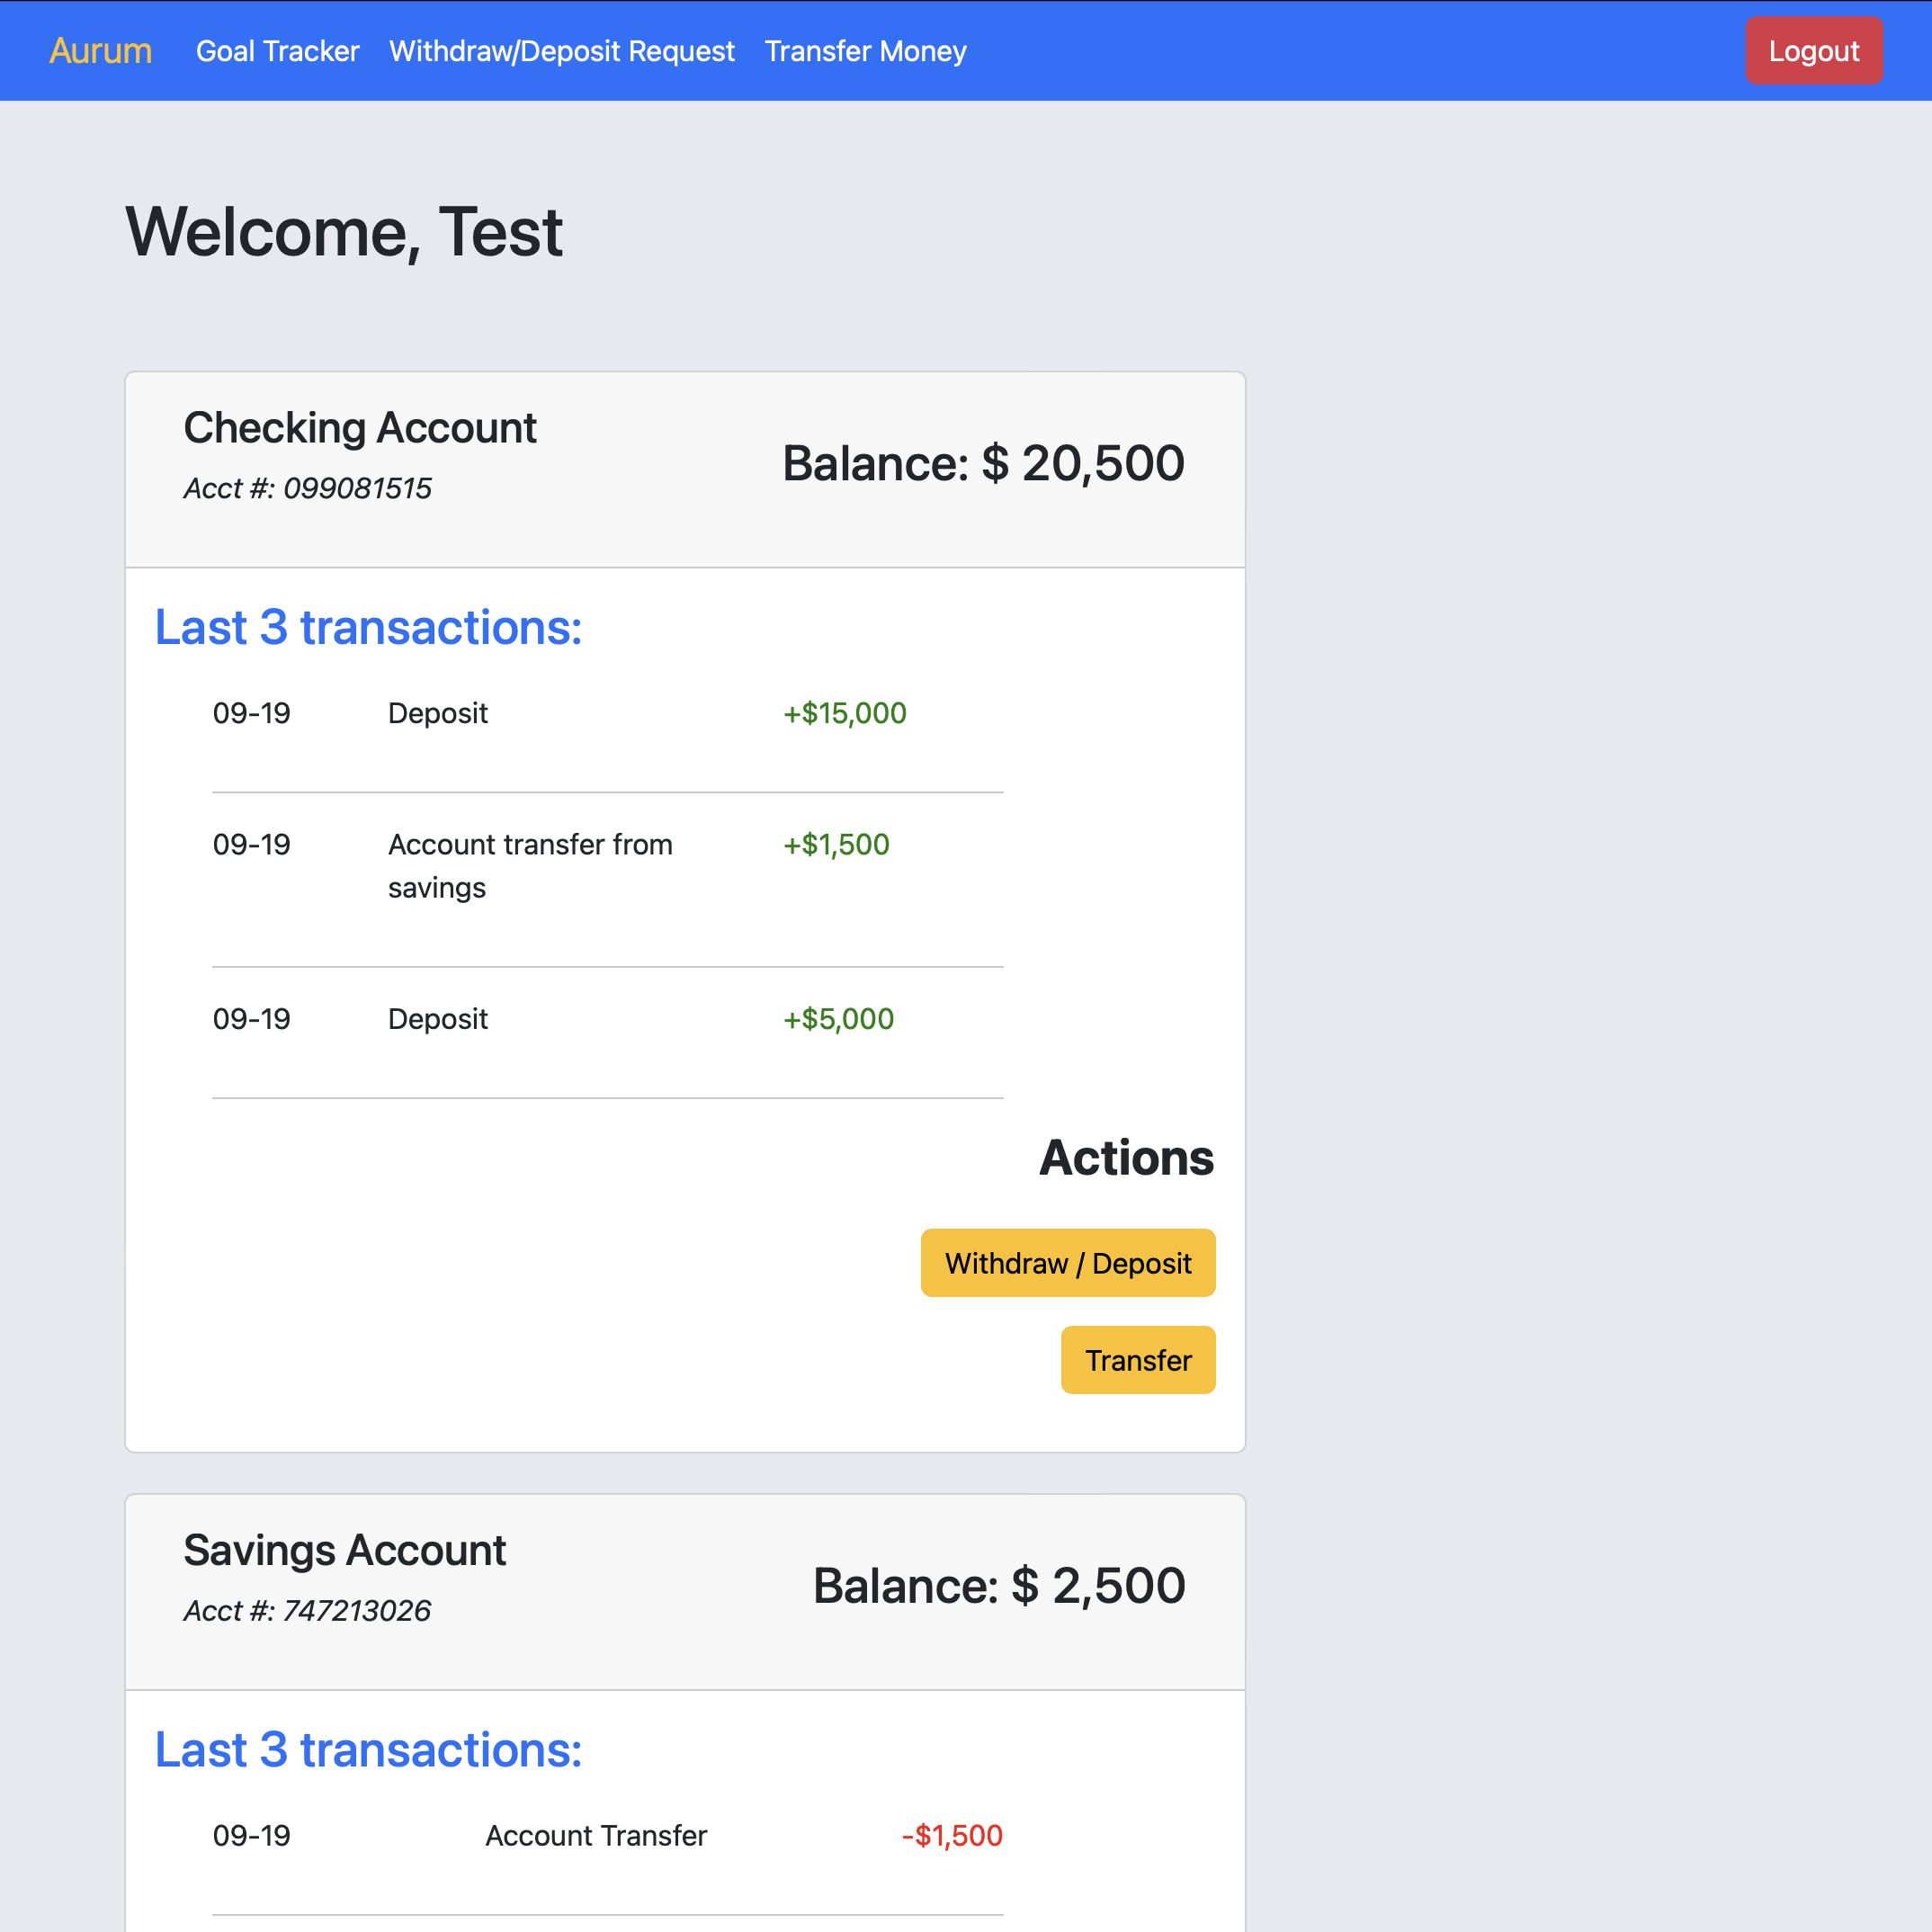Open the Goal Tracker page

click(x=278, y=51)
